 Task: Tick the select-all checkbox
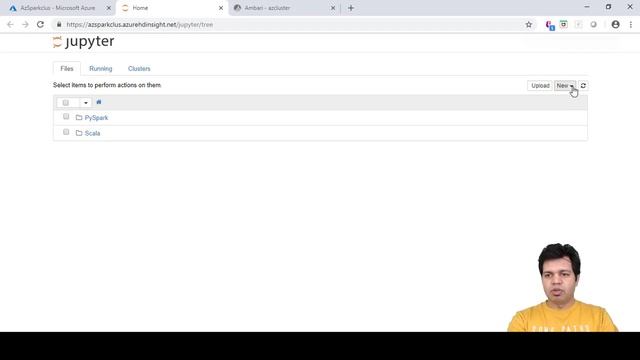[66, 102]
